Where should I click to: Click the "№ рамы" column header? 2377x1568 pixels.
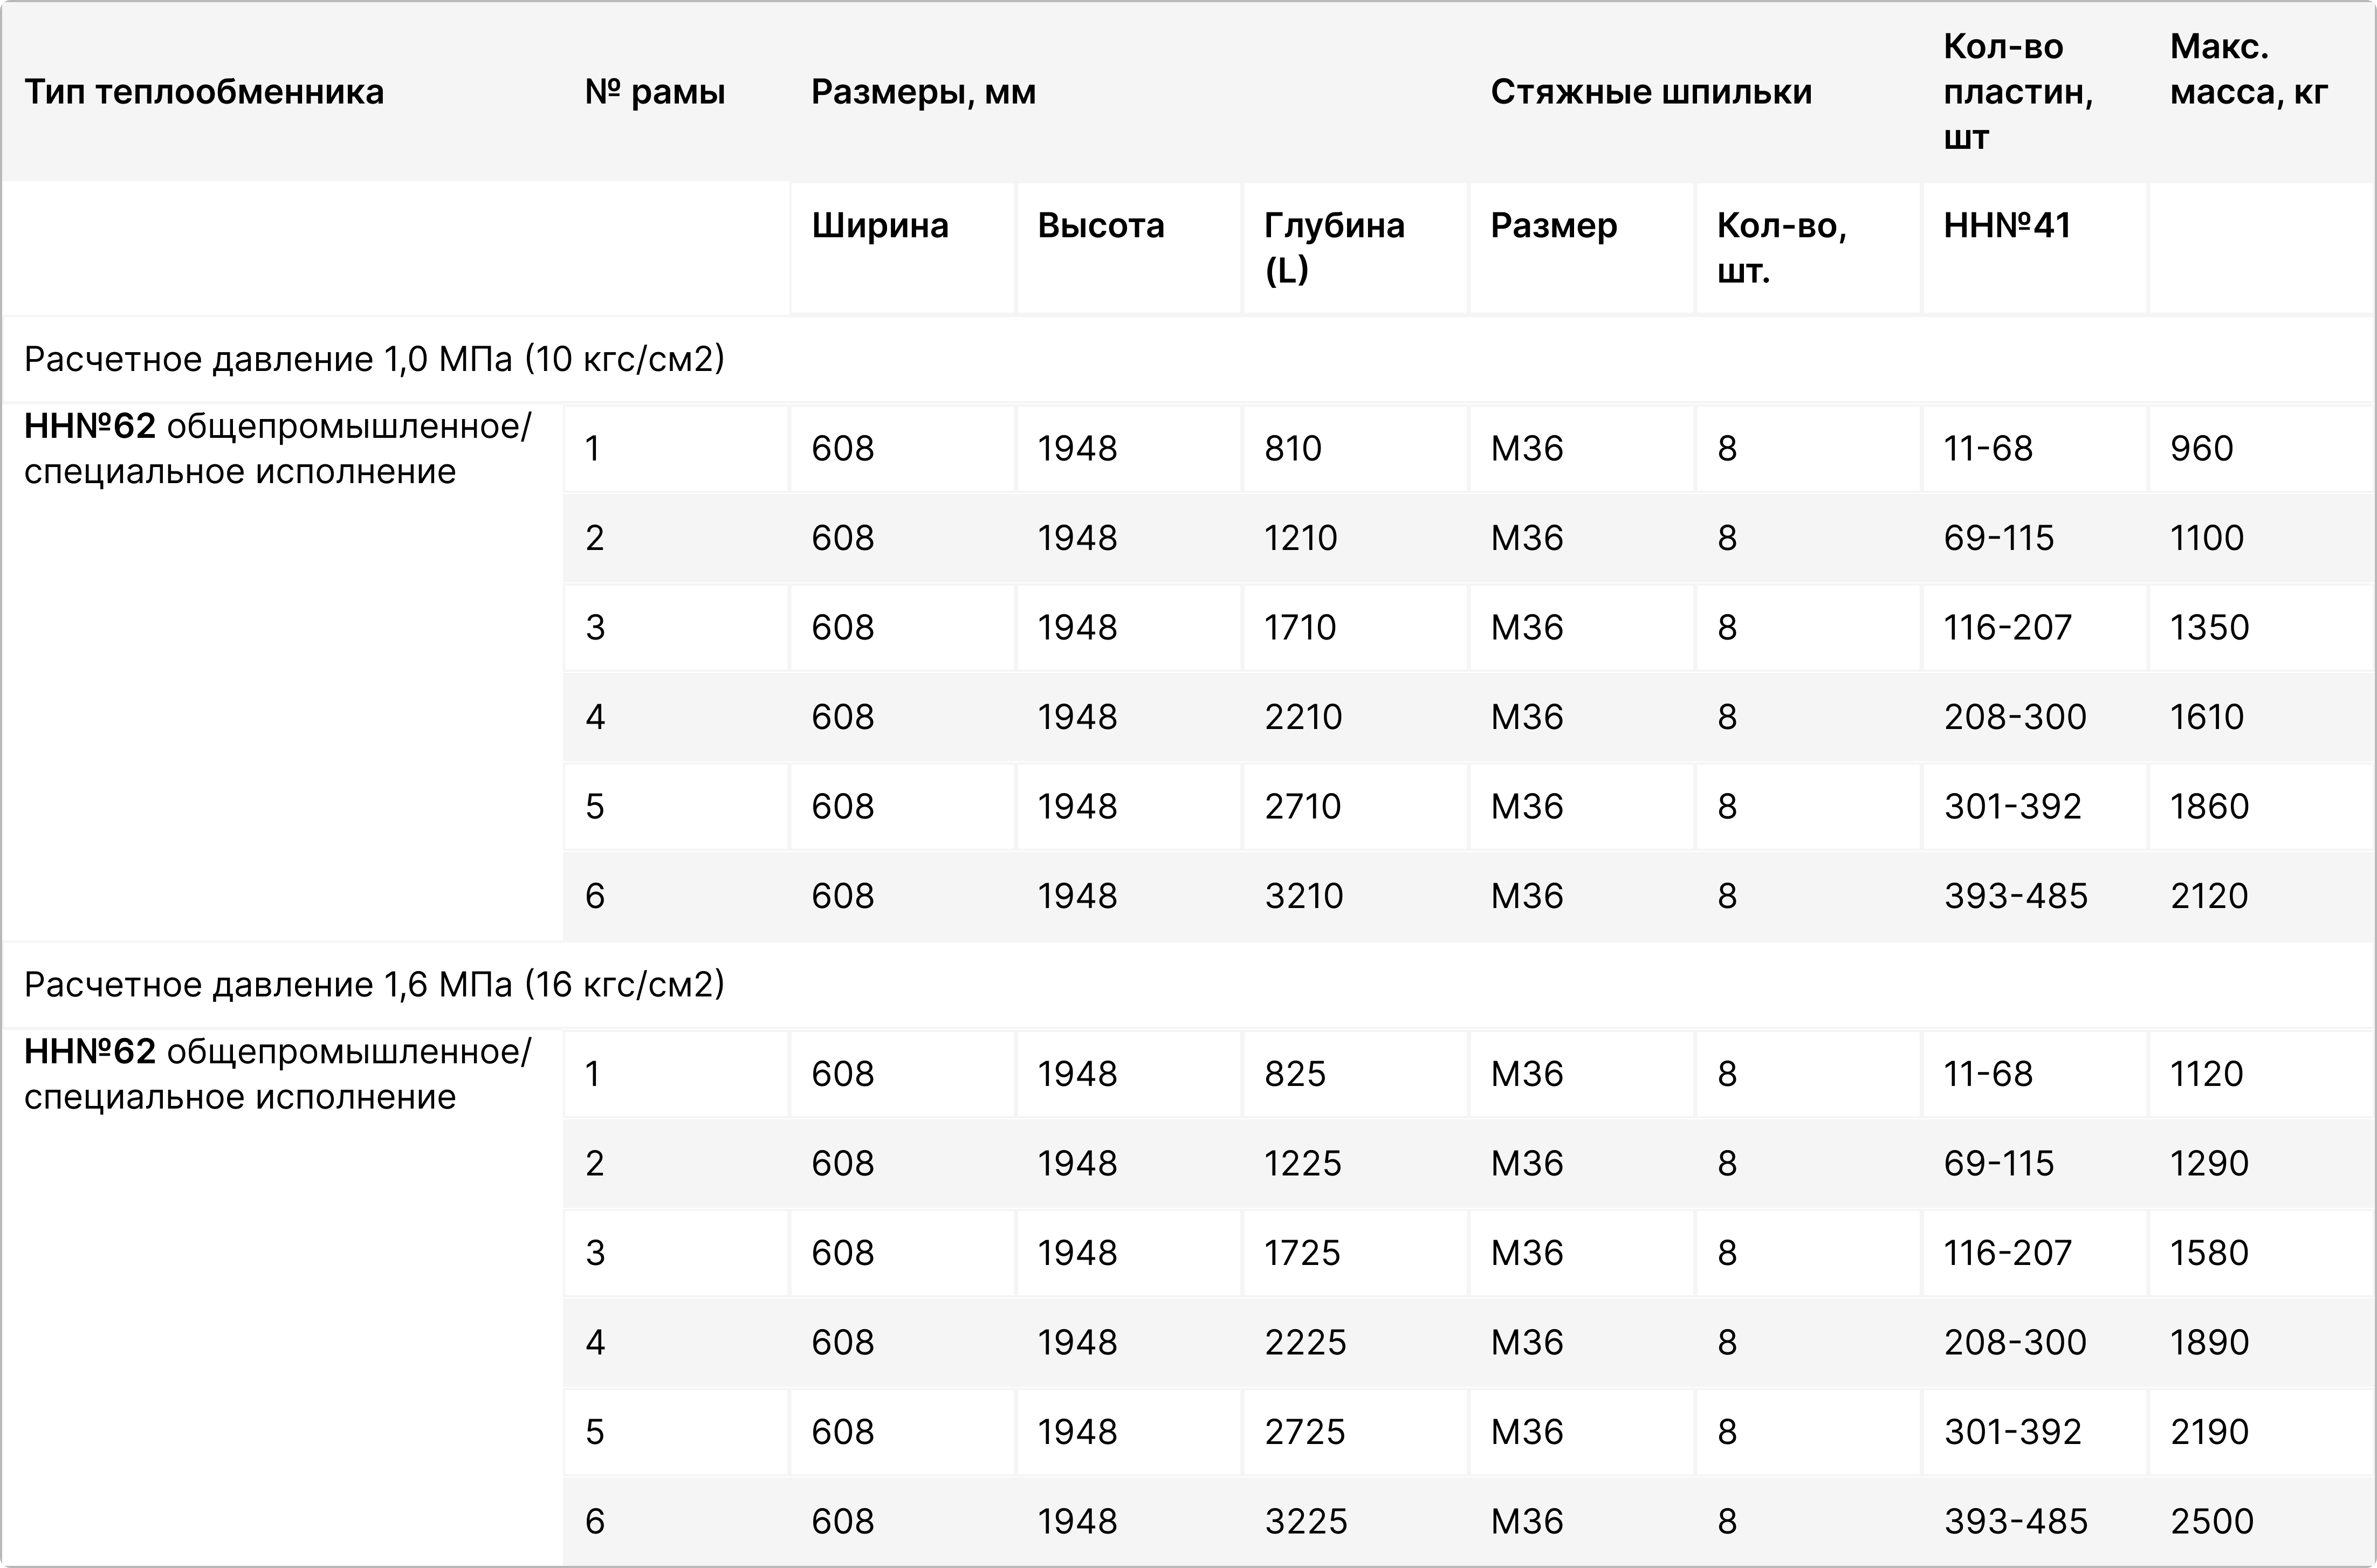pos(655,92)
